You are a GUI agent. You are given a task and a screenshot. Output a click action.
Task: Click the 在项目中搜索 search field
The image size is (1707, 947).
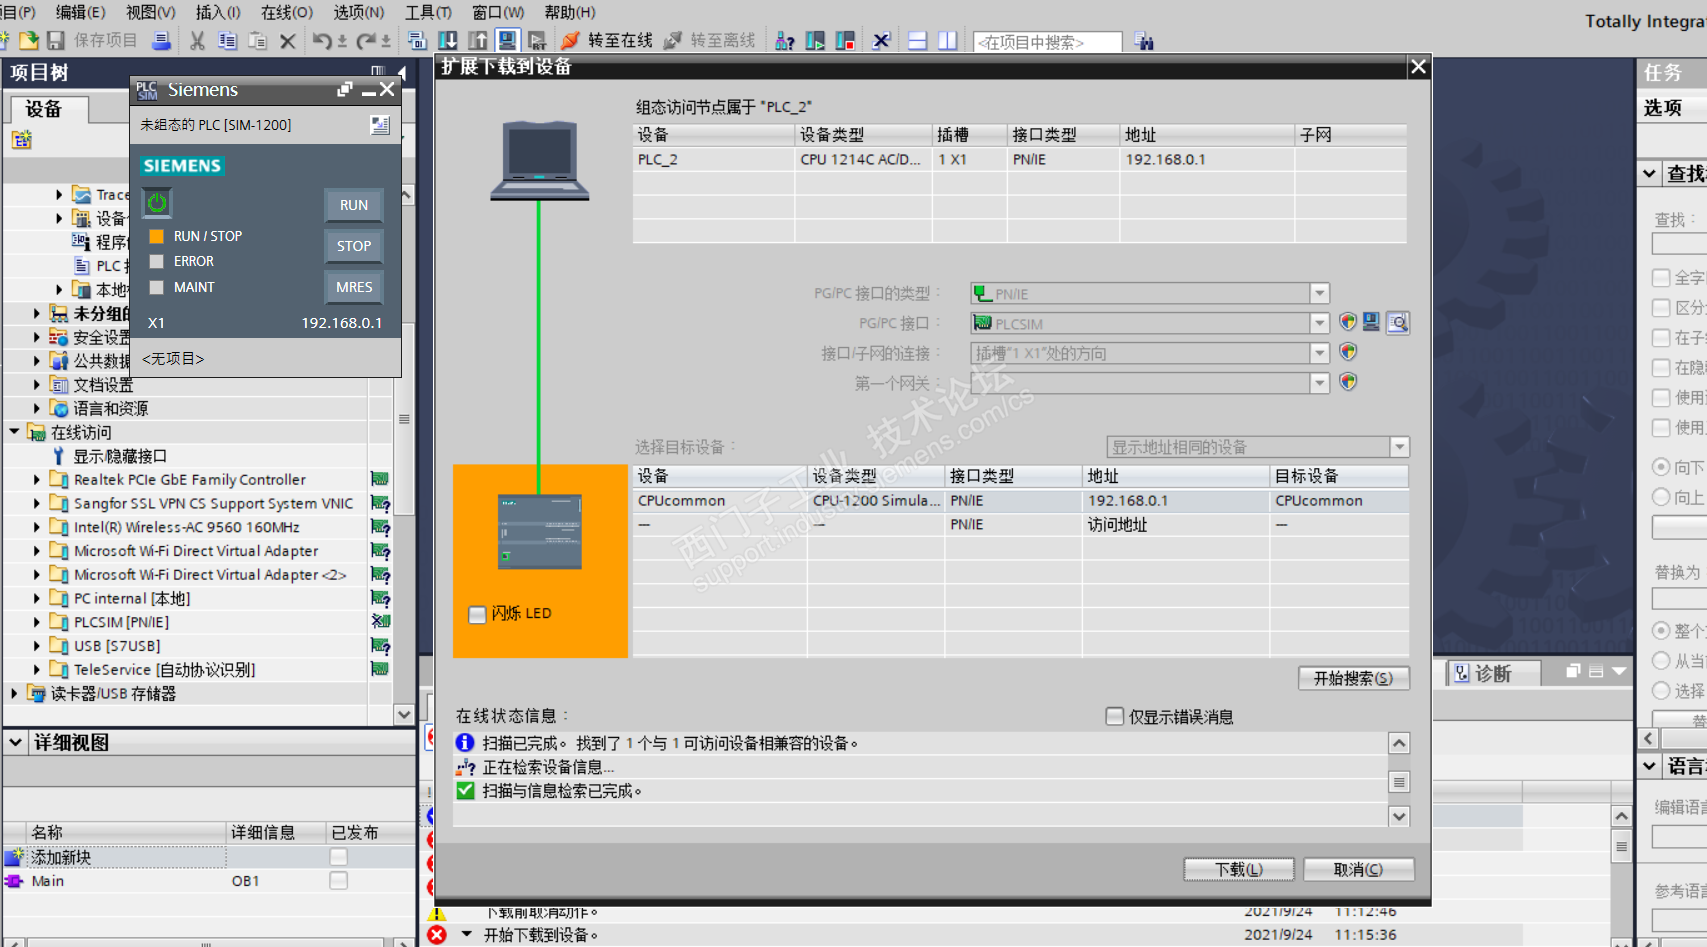tap(1047, 42)
